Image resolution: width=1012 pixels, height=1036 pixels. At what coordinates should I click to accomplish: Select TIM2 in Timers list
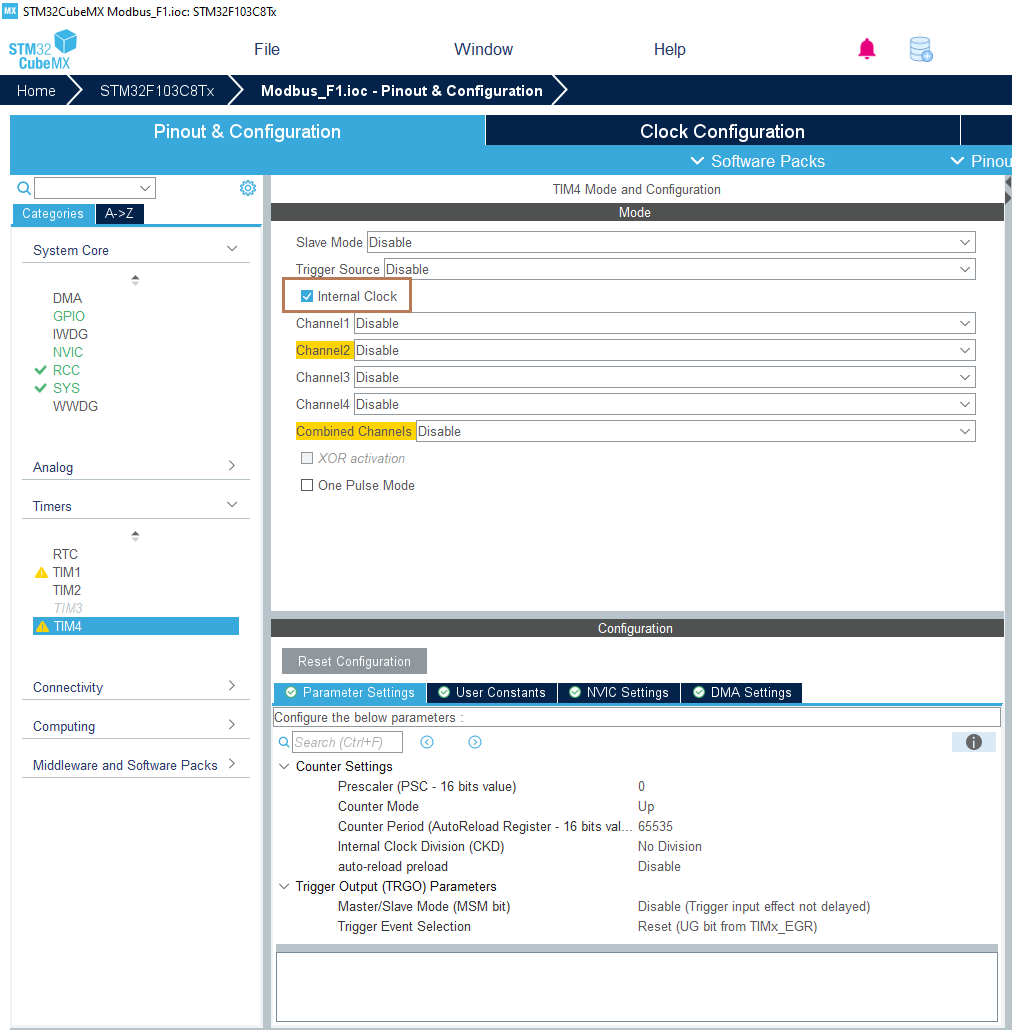[67, 590]
